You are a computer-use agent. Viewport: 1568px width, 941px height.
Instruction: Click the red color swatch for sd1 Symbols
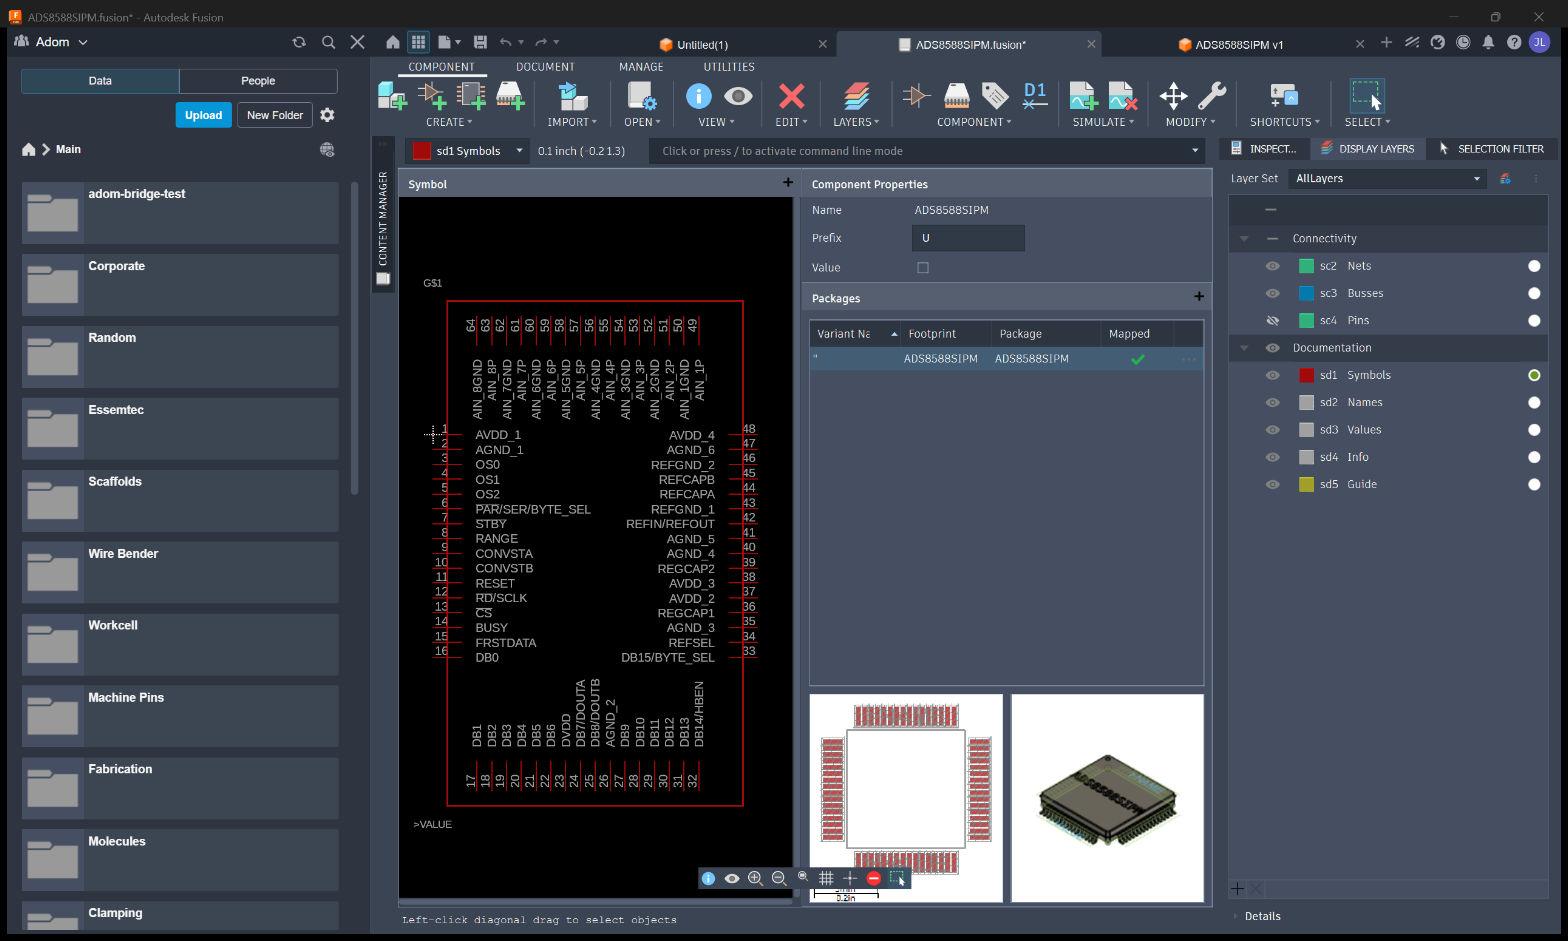(1306, 375)
